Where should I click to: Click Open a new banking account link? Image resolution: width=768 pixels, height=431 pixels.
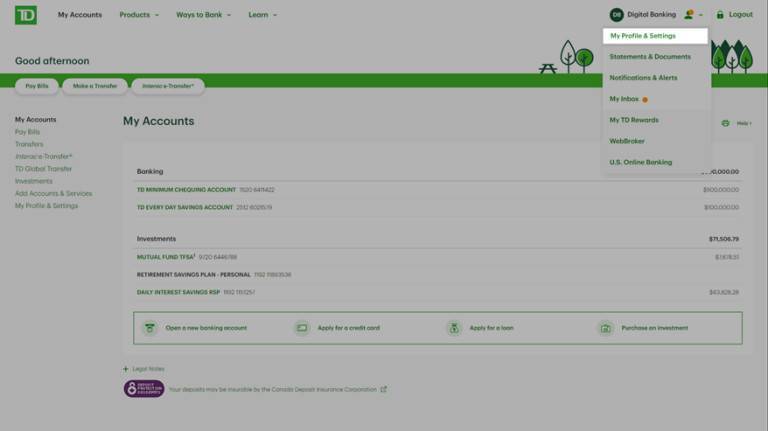[x=206, y=328]
